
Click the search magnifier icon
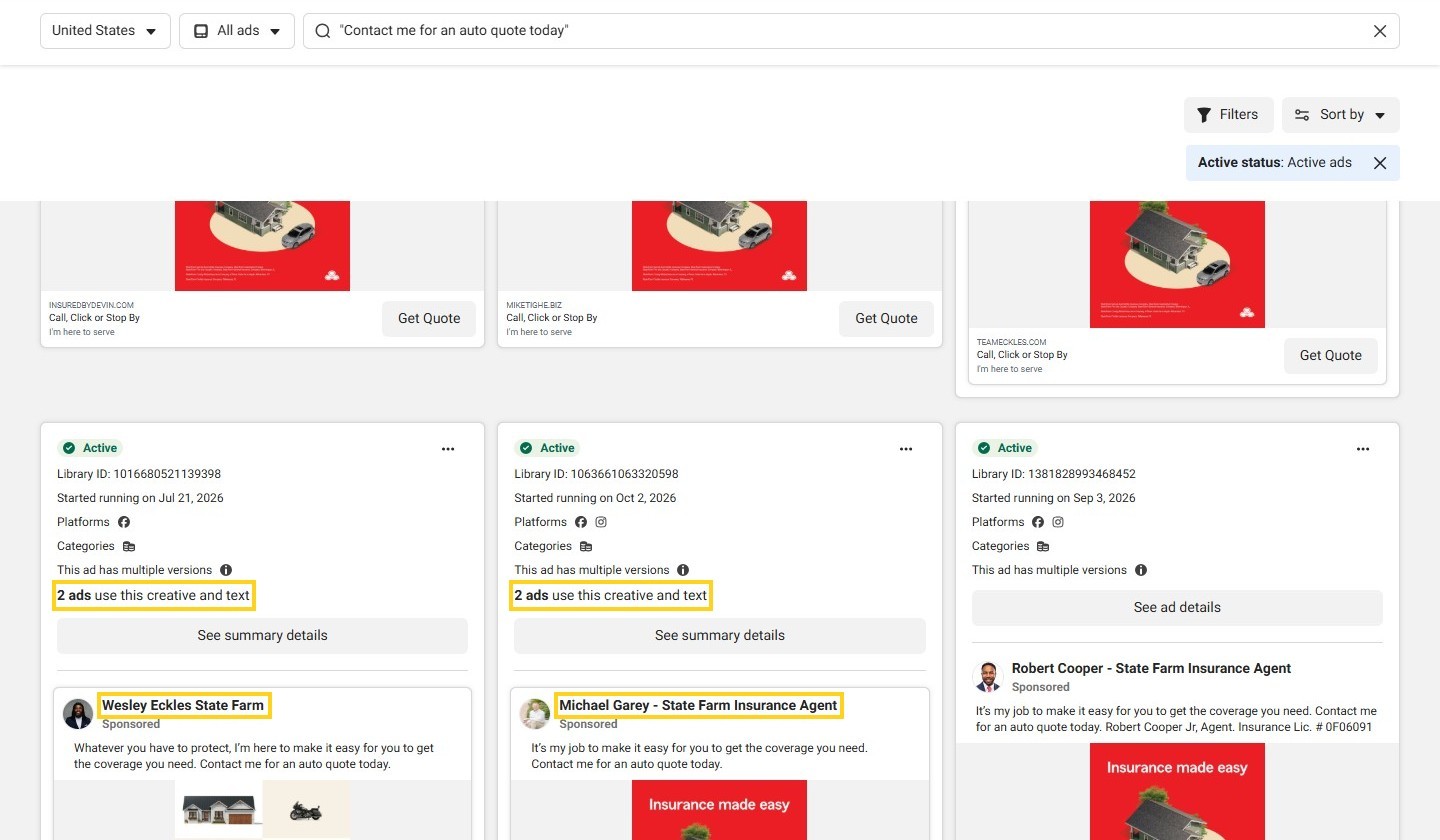coord(322,31)
